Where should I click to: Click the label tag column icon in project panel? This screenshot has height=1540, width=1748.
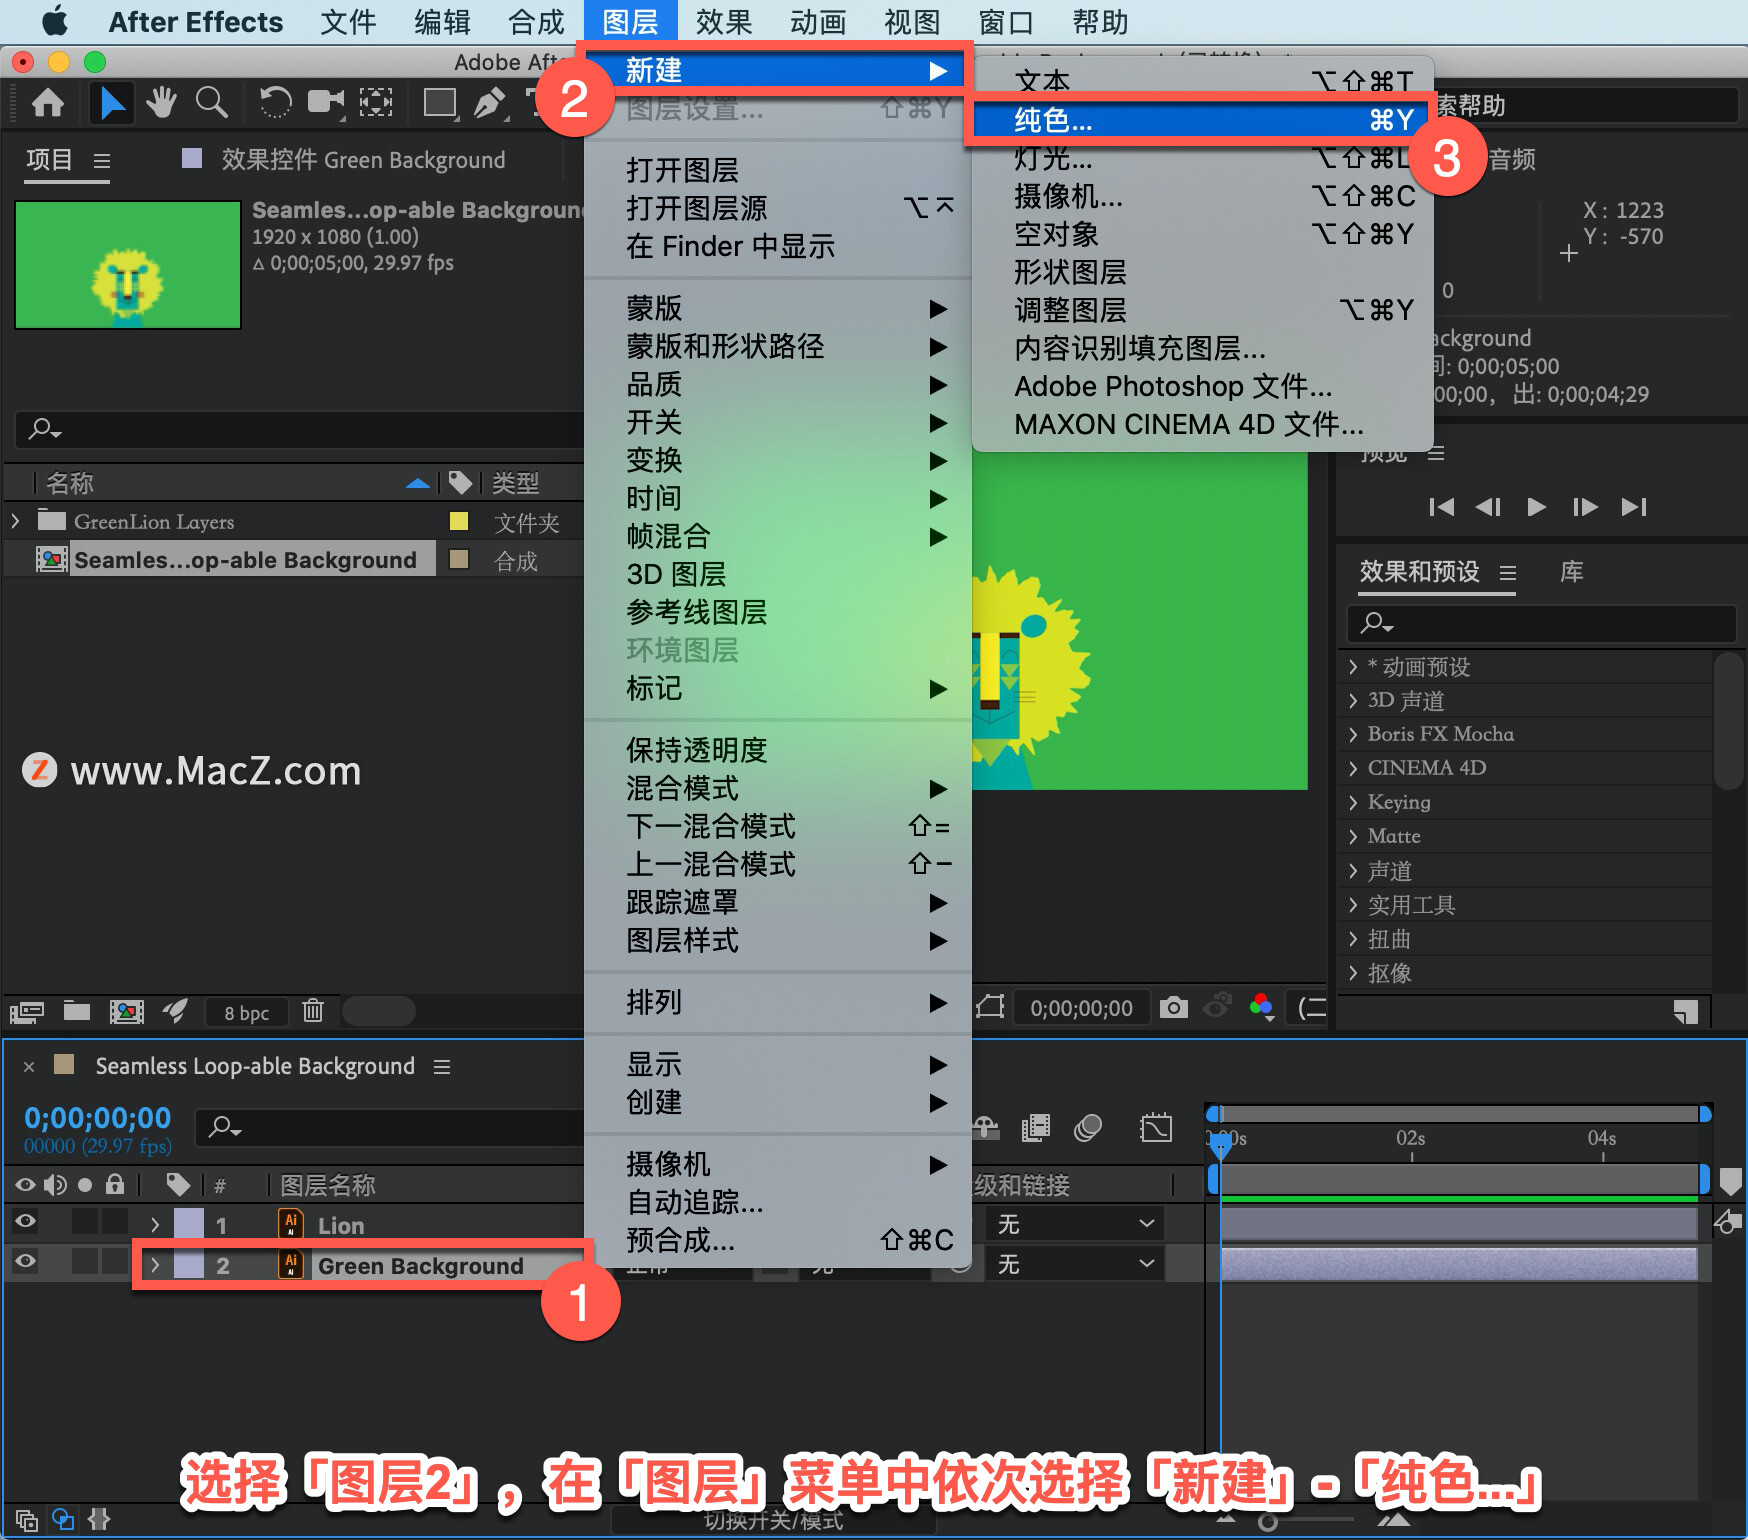tap(461, 483)
